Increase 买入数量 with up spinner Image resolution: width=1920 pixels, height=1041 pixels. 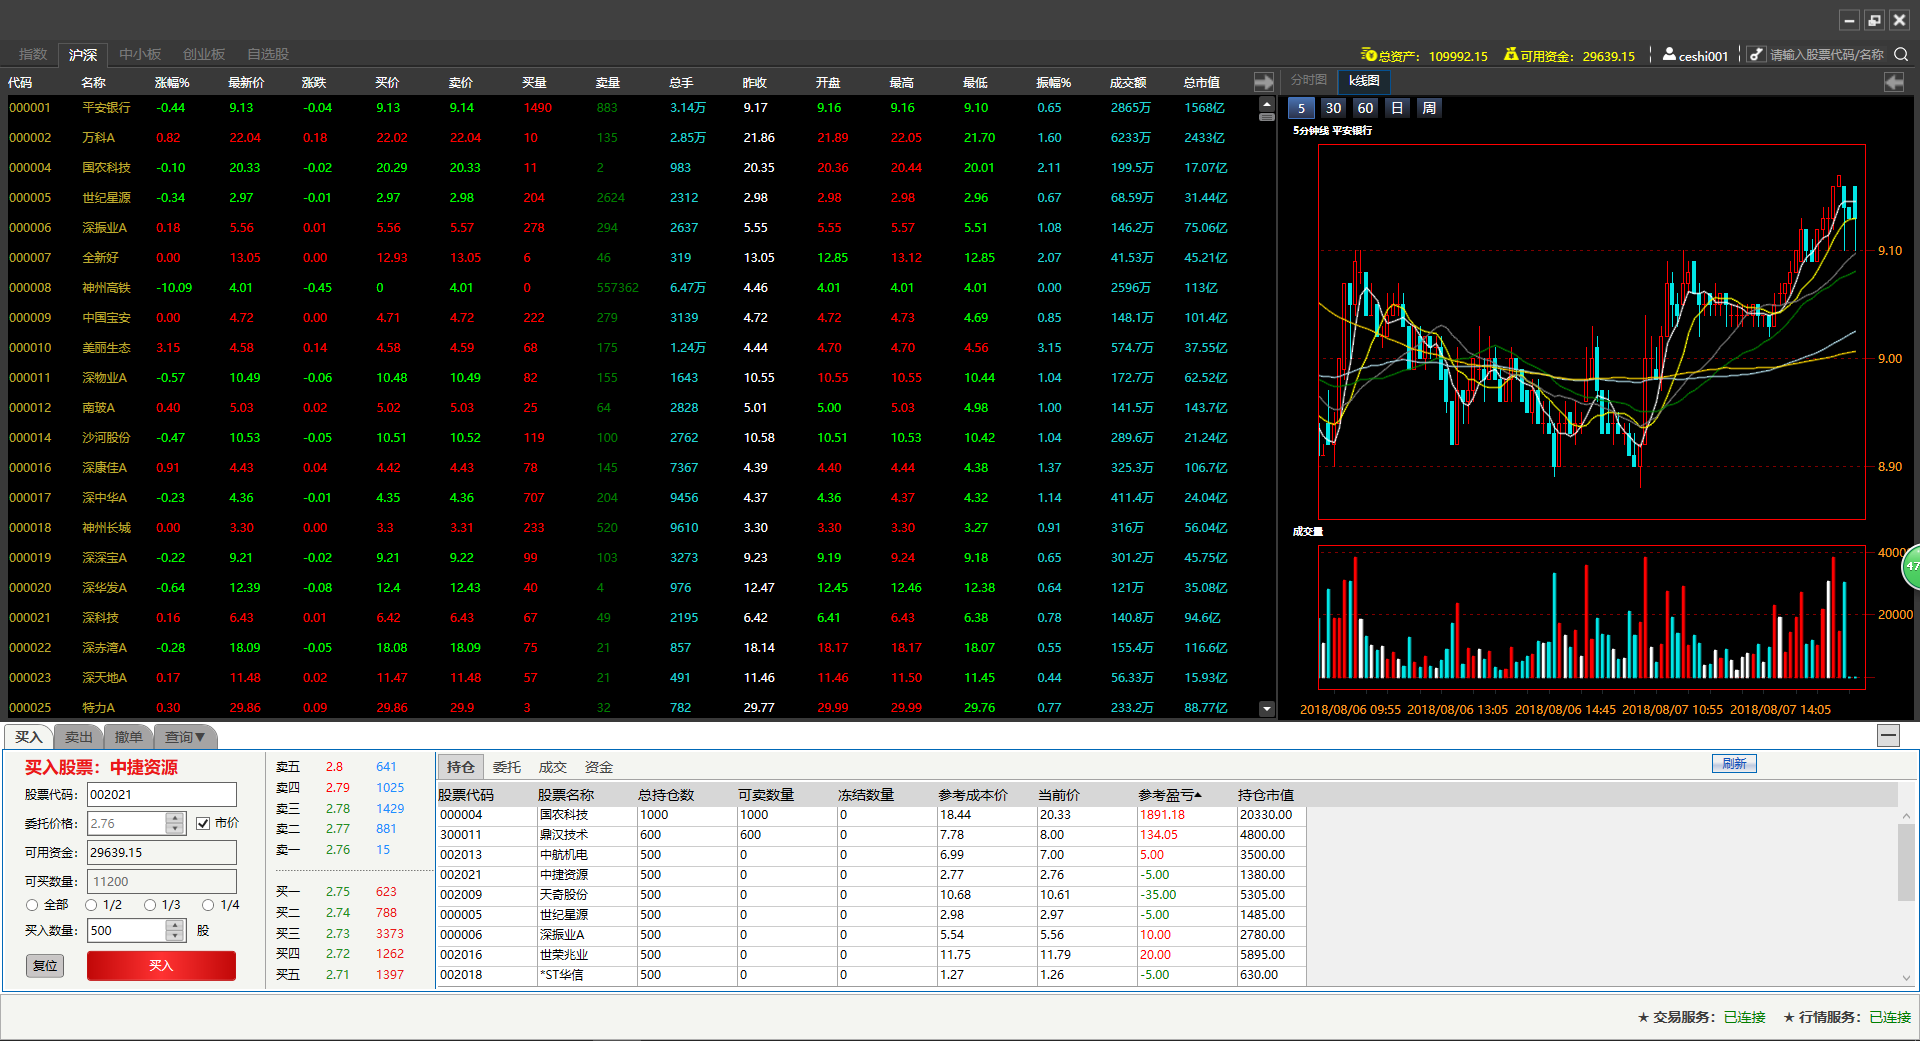[175, 925]
